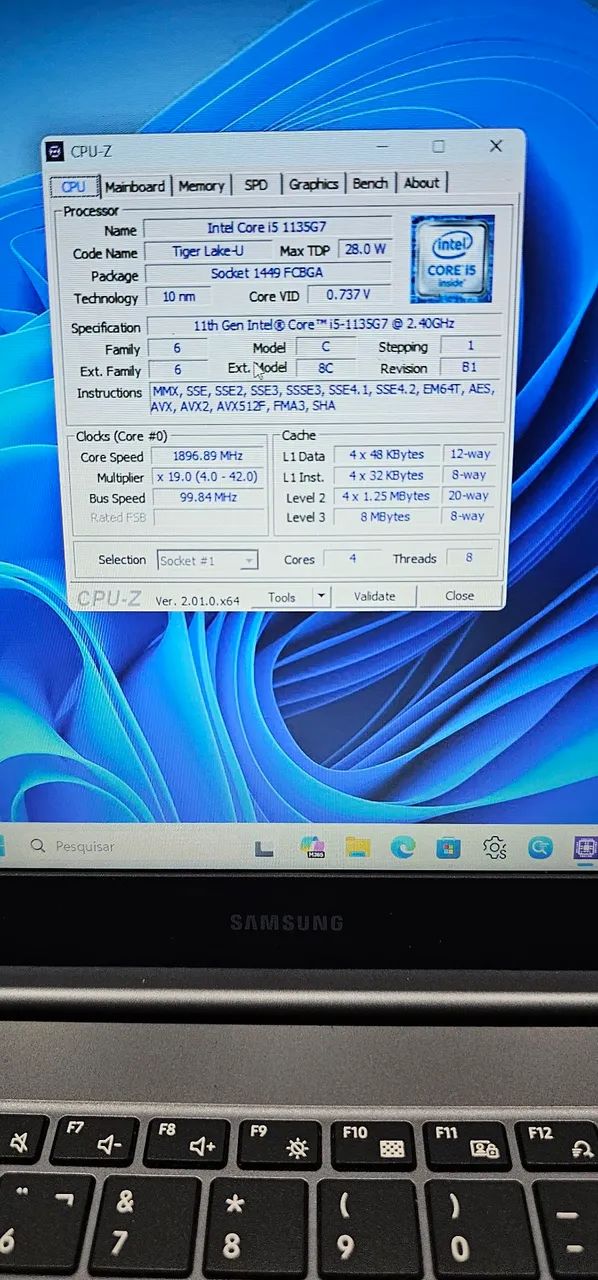Click the Stepping value 1

pyautogui.click(x=470, y=345)
